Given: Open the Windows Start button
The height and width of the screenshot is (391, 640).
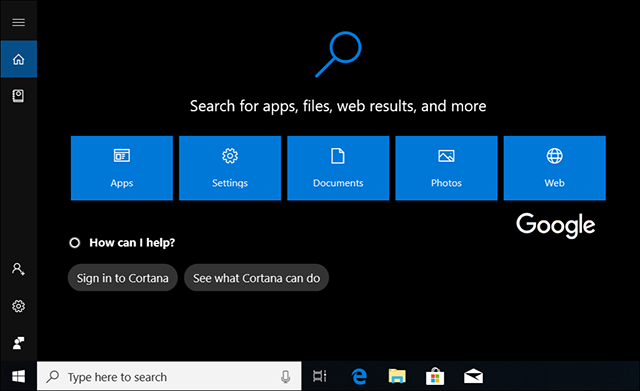Looking at the screenshot, I should (18, 376).
